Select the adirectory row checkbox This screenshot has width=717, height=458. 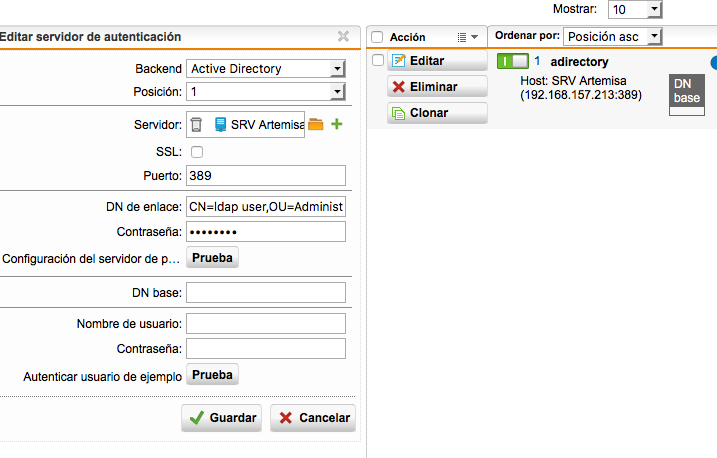coord(378,60)
